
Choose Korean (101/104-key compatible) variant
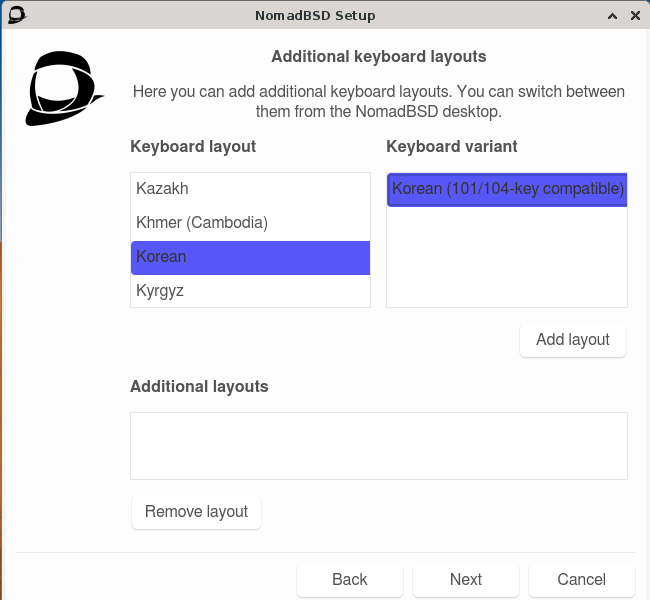point(507,189)
